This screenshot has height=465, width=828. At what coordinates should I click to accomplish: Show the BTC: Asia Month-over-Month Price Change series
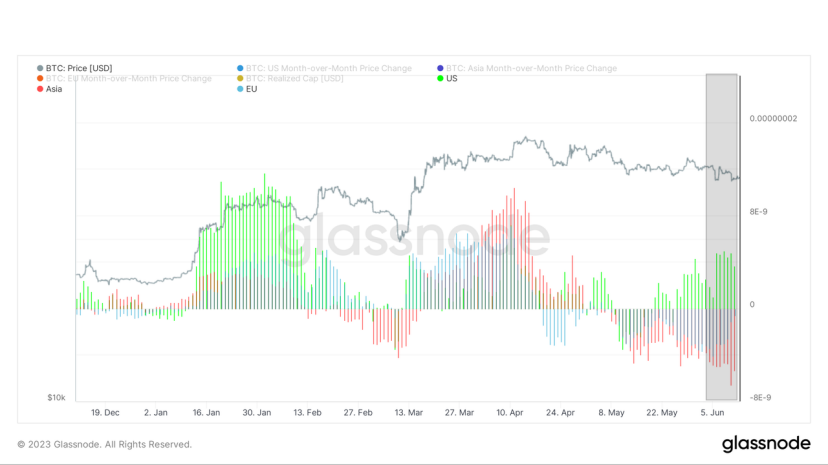click(x=531, y=68)
